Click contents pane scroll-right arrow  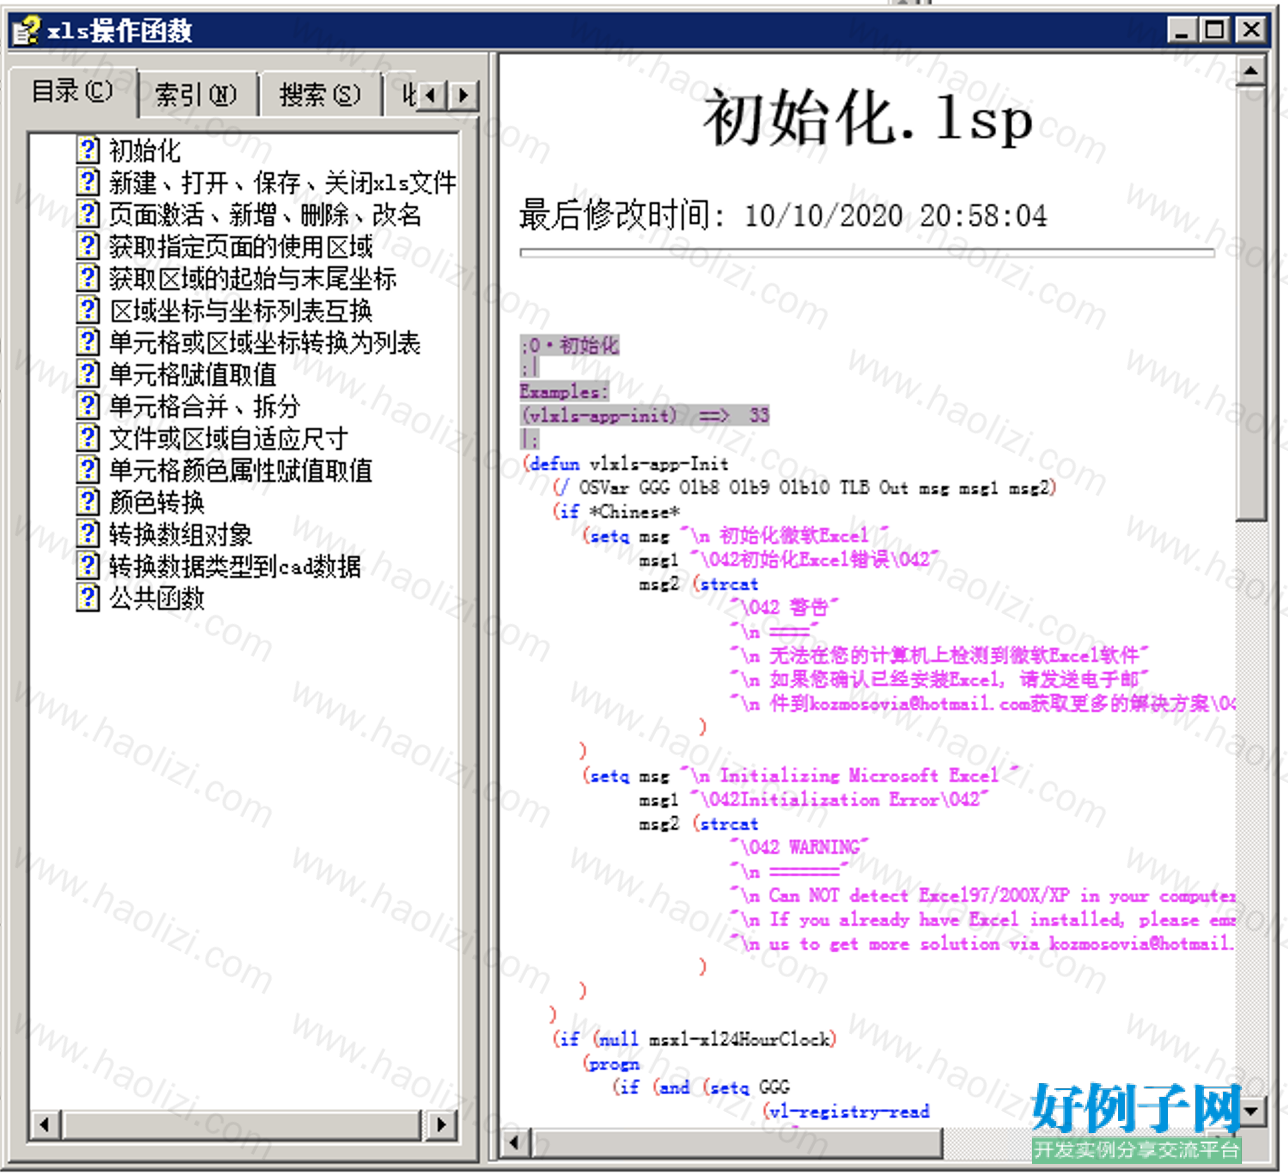441,1124
